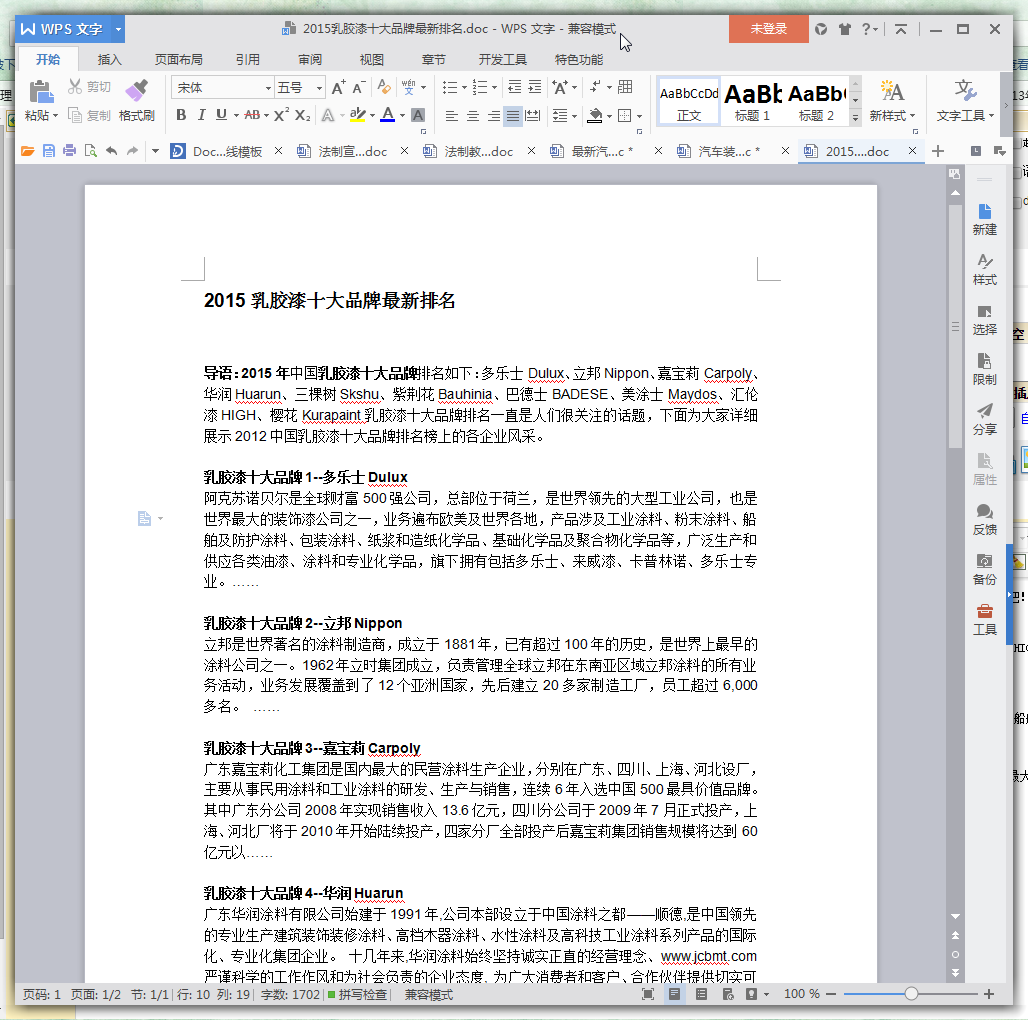1028x1020 pixels.
Task: Open the Select (选择) sidebar panel
Action: coord(985,319)
